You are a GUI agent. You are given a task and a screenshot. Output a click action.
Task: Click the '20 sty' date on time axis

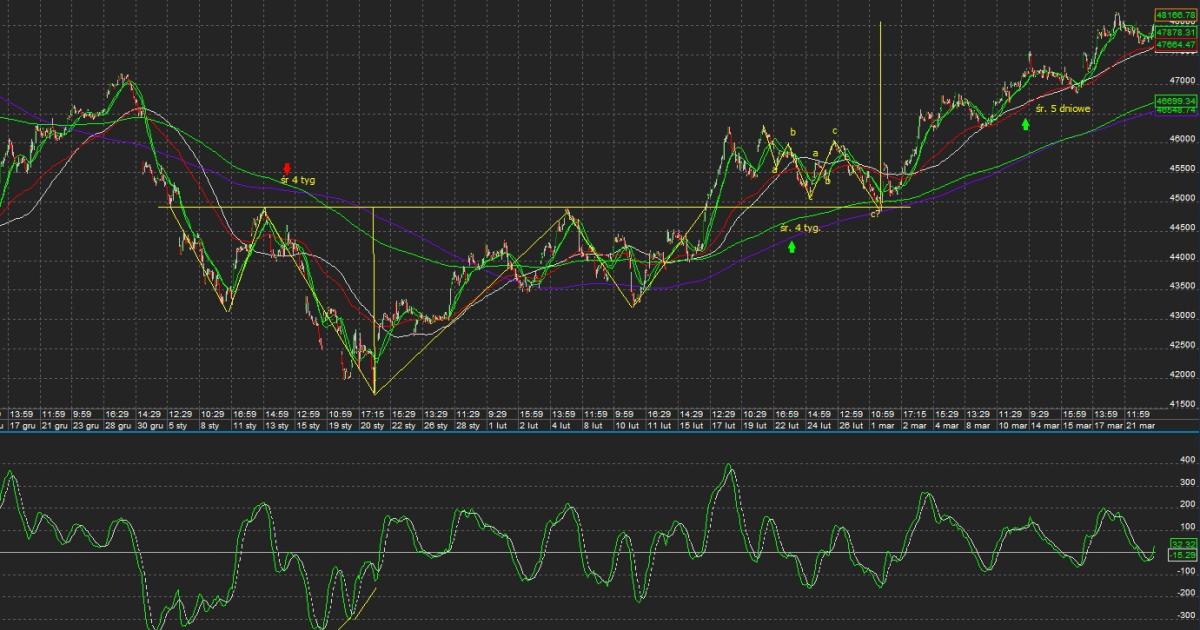coord(372,425)
